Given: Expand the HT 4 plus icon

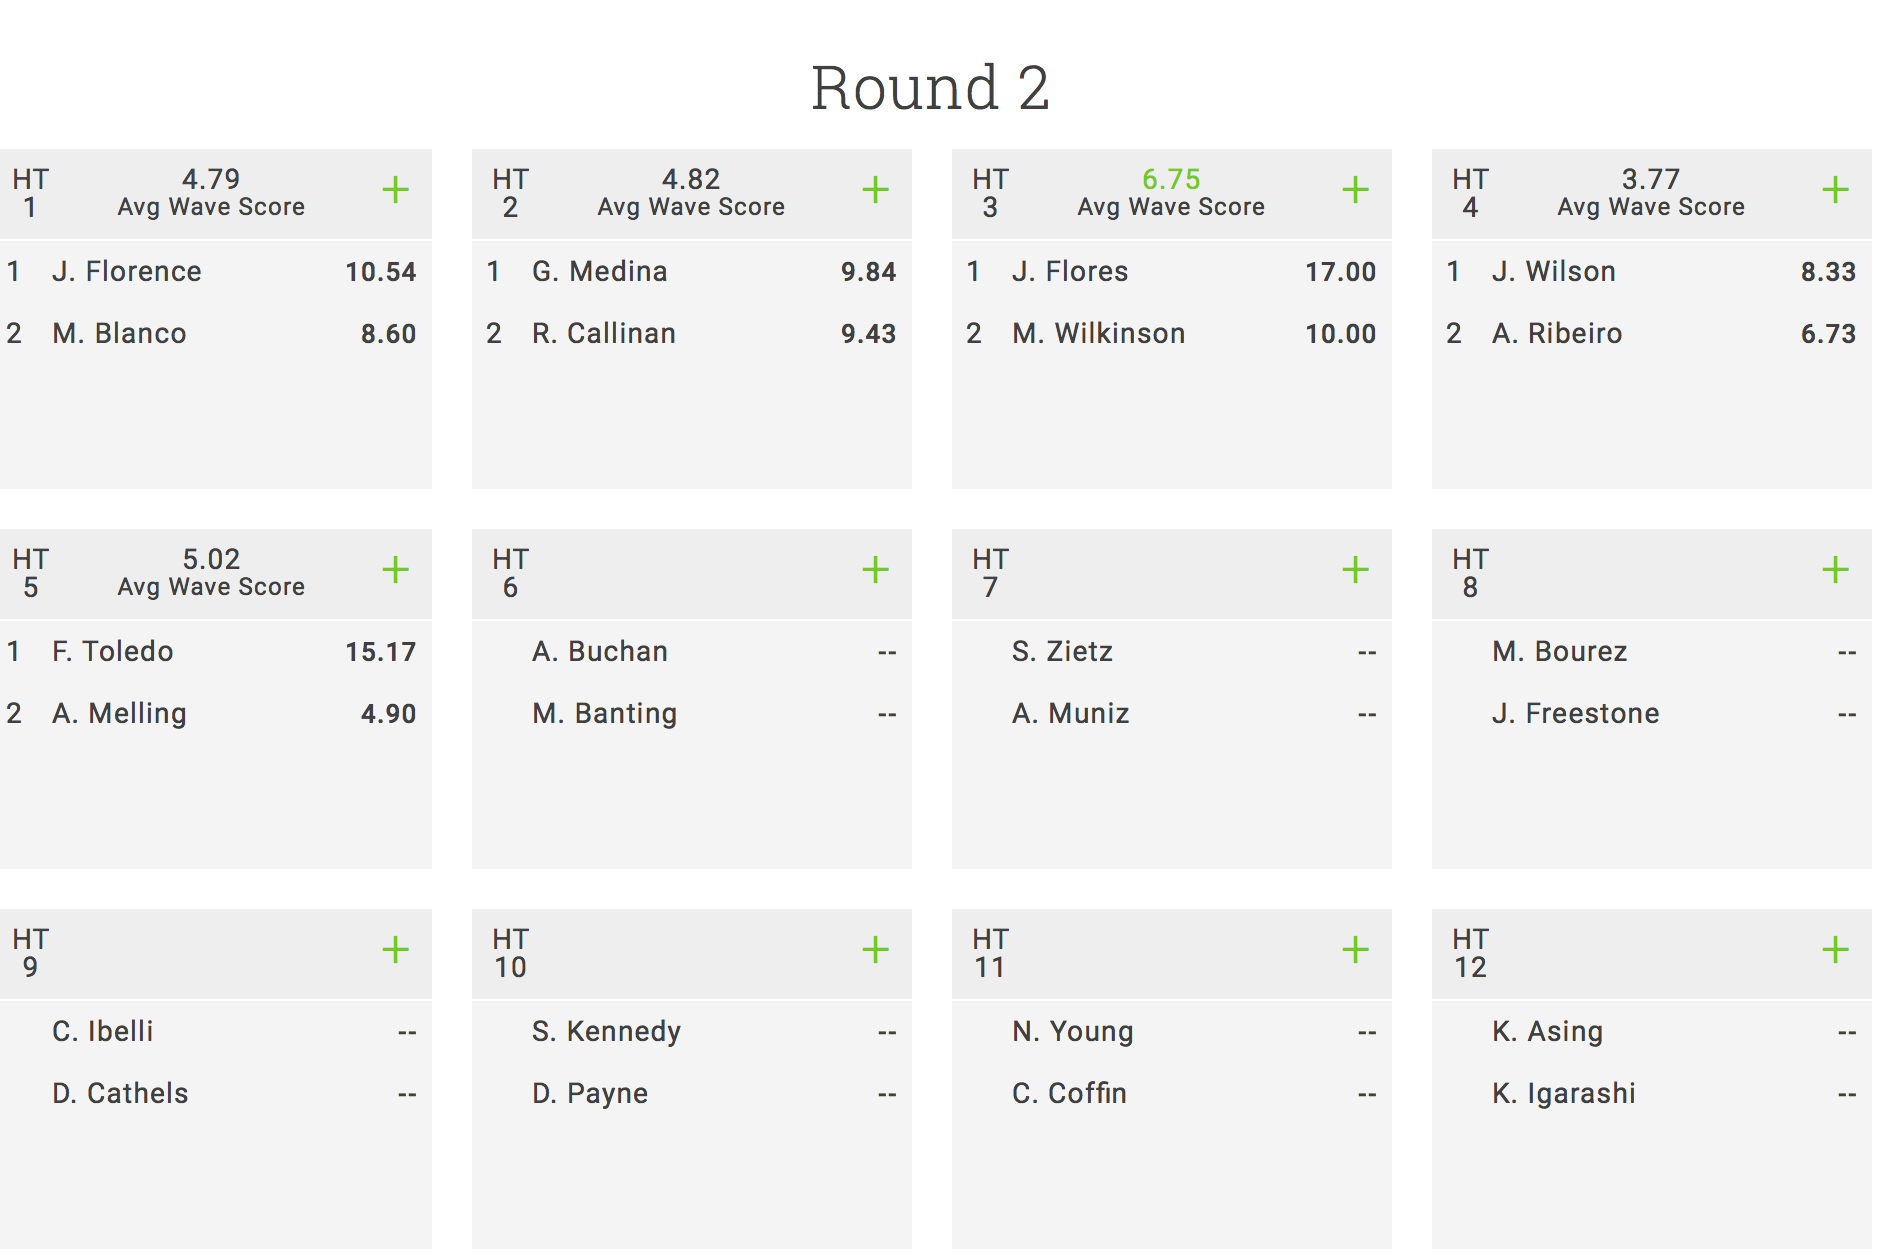Looking at the screenshot, I should click(1836, 190).
